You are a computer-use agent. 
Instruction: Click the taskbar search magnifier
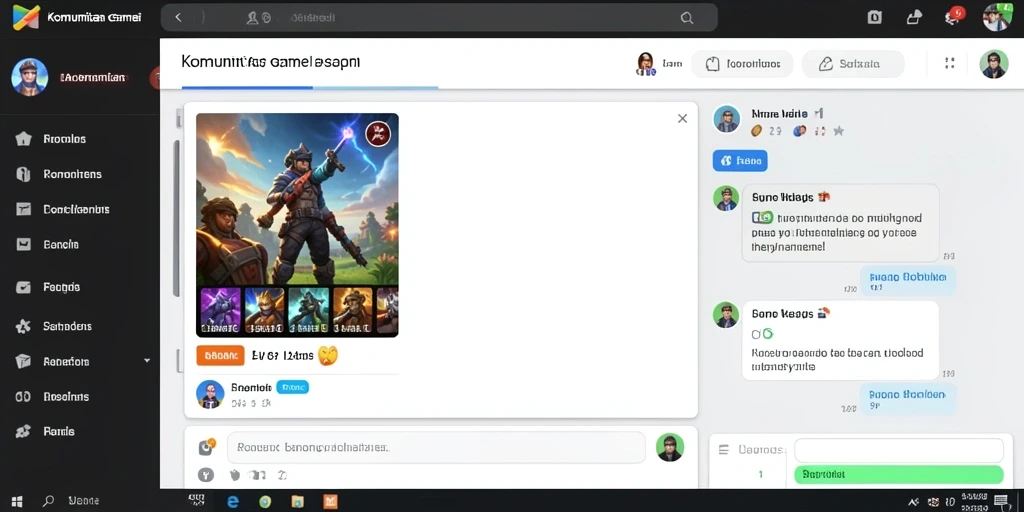click(48, 501)
